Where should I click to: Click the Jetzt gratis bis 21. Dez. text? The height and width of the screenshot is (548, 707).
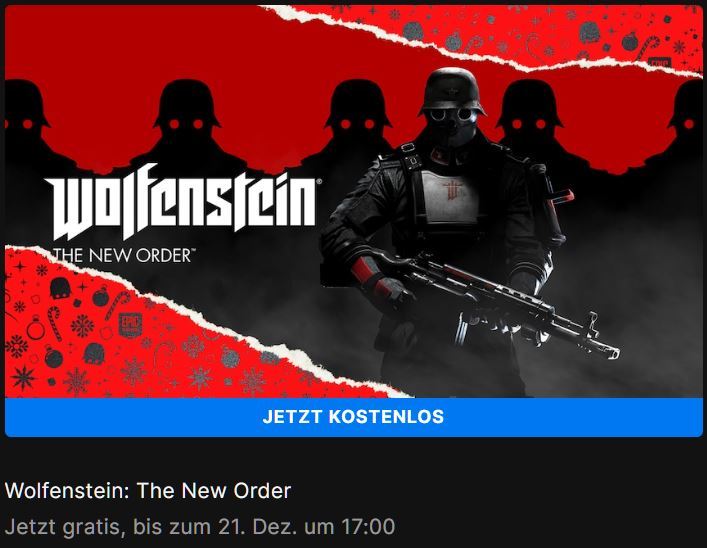point(200,527)
